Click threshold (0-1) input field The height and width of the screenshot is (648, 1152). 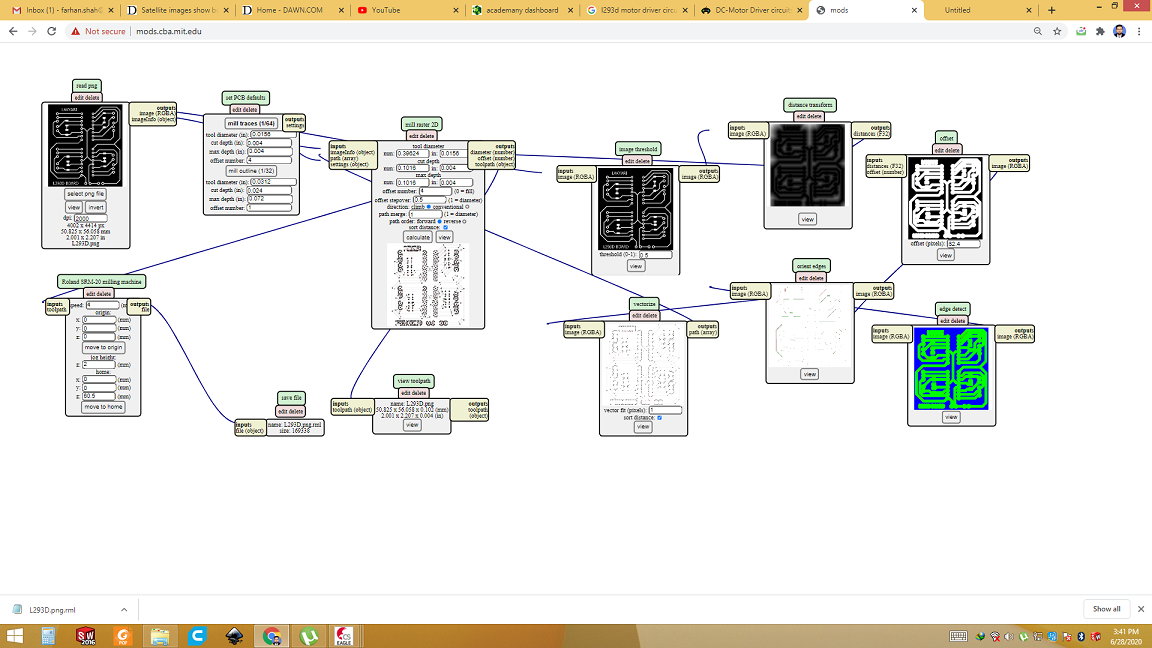(655, 255)
